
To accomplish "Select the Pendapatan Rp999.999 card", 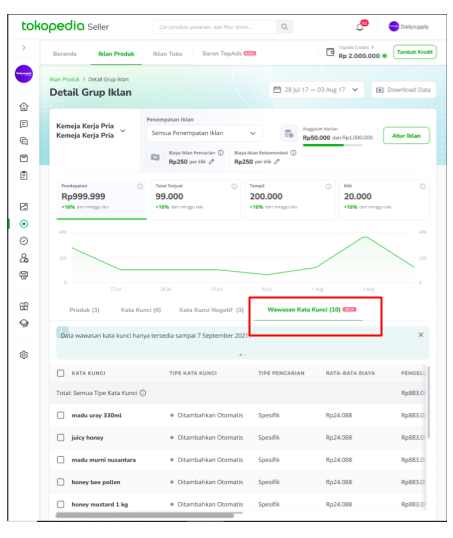I will (x=102, y=200).
